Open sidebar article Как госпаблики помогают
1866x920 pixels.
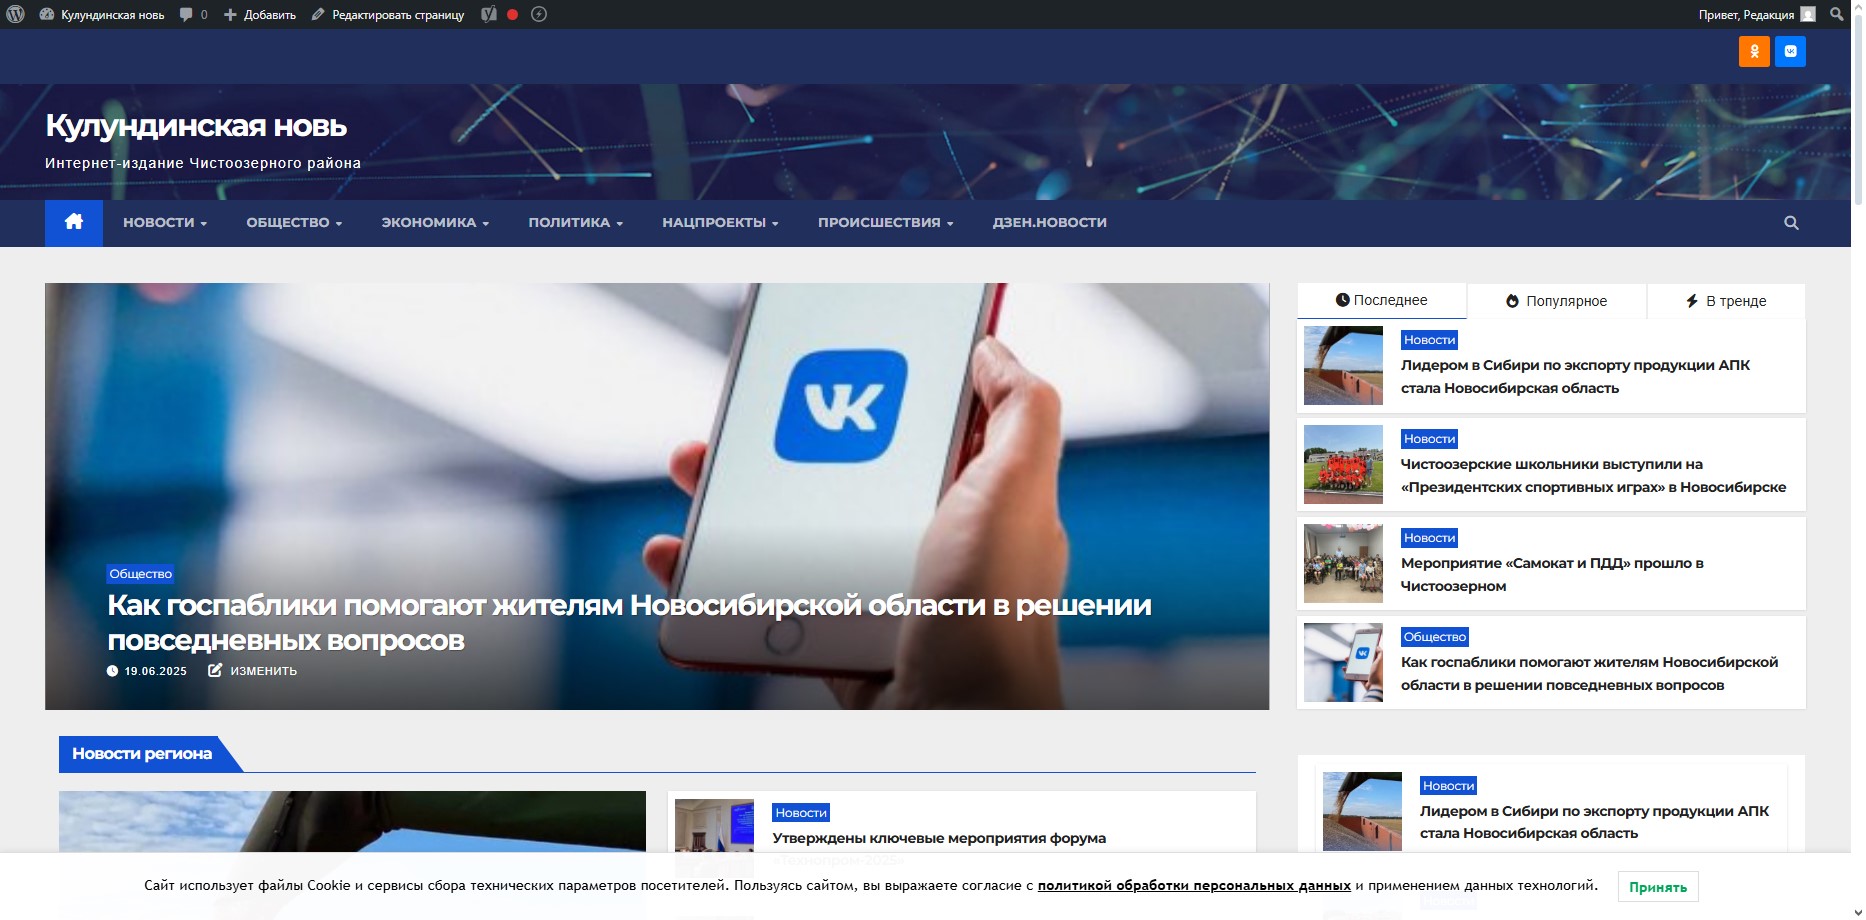(x=1589, y=673)
